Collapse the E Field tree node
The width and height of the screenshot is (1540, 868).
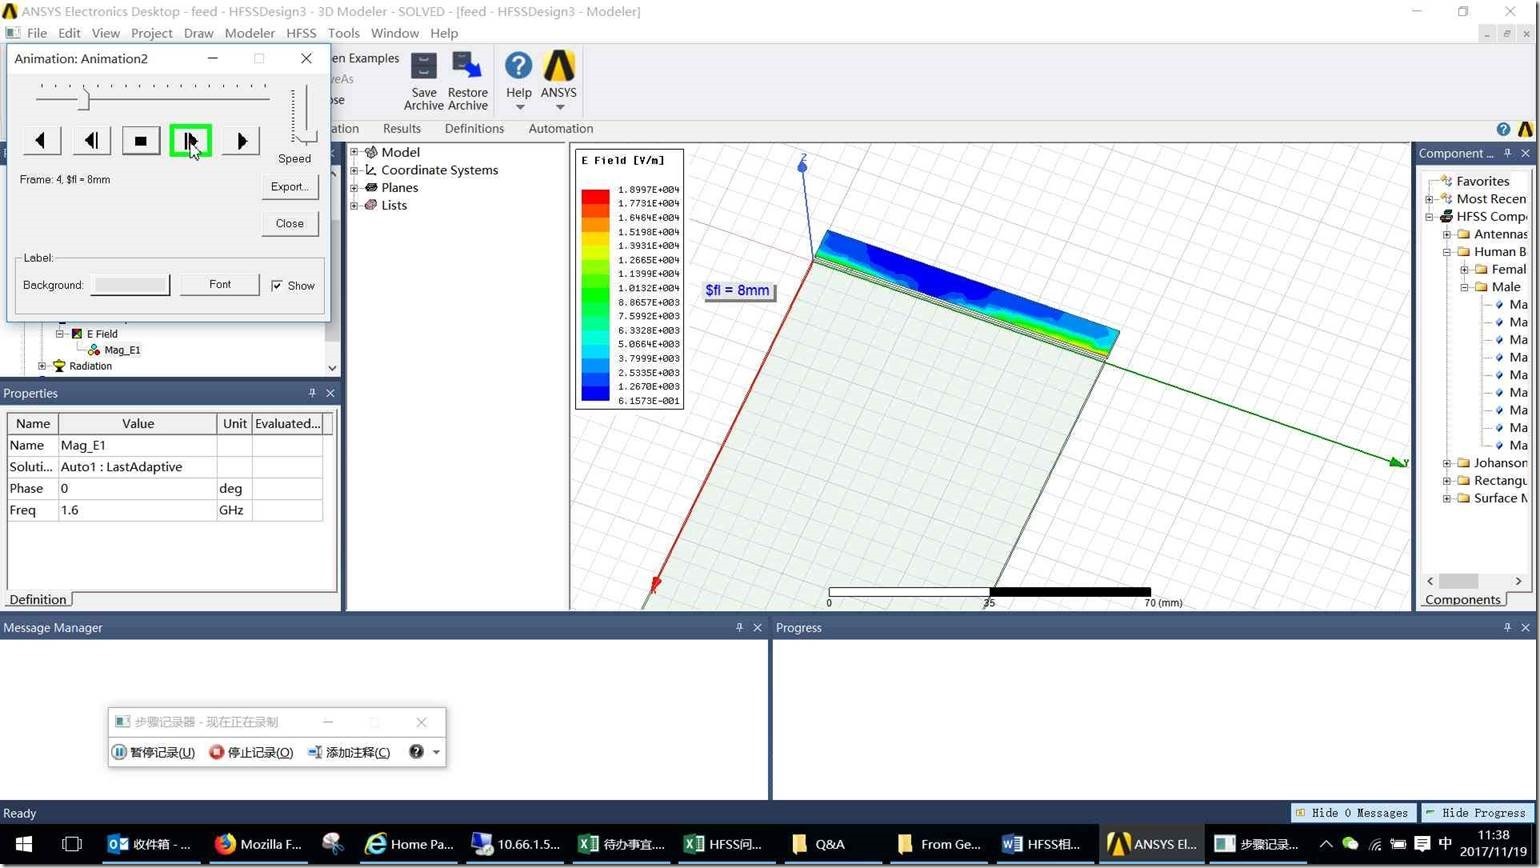[x=60, y=334]
